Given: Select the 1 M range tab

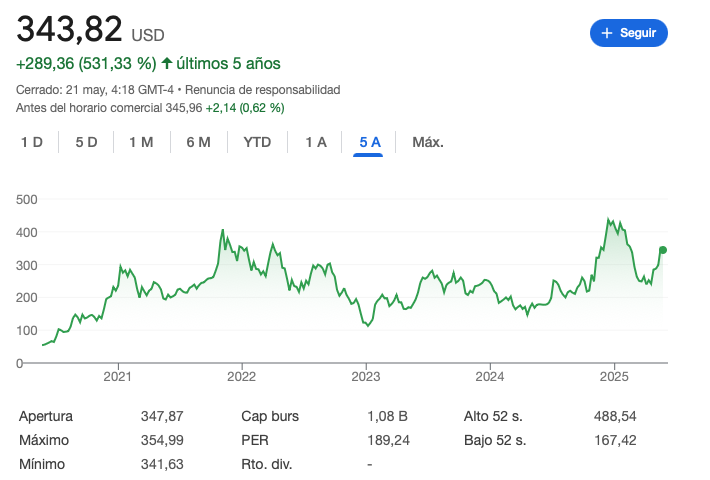Looking at the screenshot, I should coord(141,142).
